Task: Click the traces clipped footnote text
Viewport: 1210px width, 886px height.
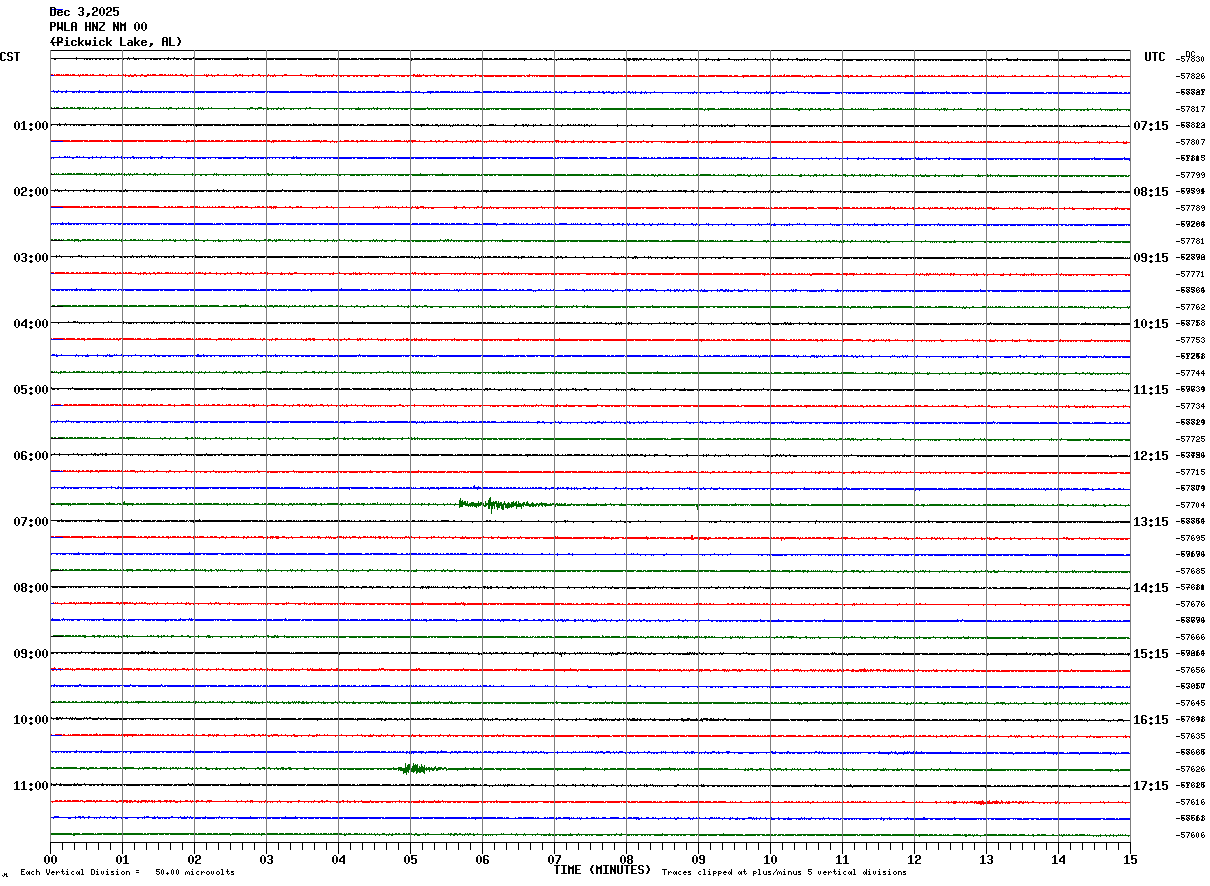Action: coord(784,873)
